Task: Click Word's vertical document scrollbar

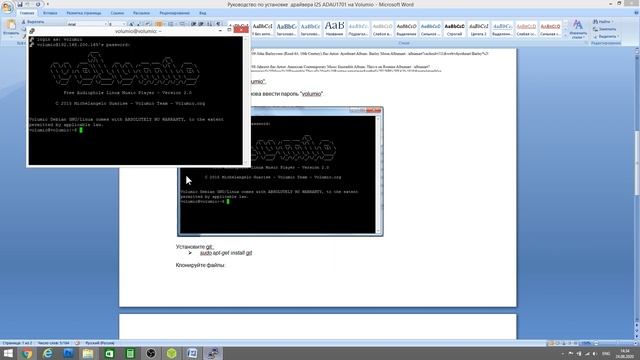Action: (x=637, y=163)
